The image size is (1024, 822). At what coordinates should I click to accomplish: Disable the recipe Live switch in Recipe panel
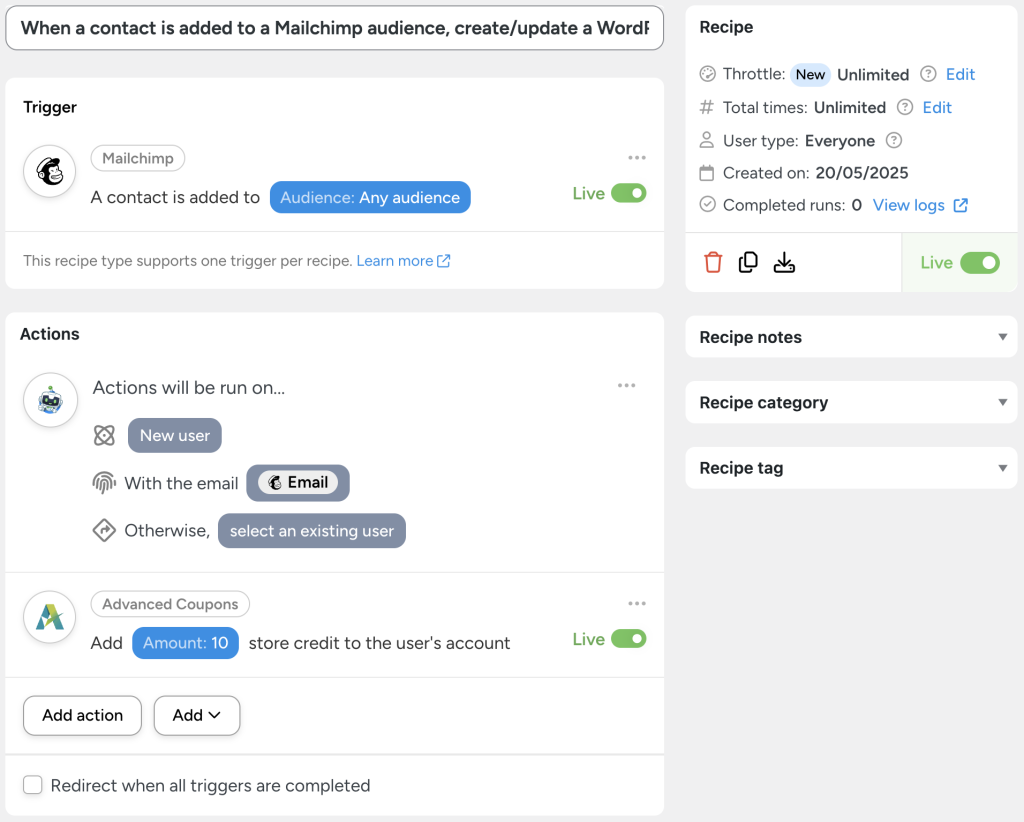tap(977, 262)
